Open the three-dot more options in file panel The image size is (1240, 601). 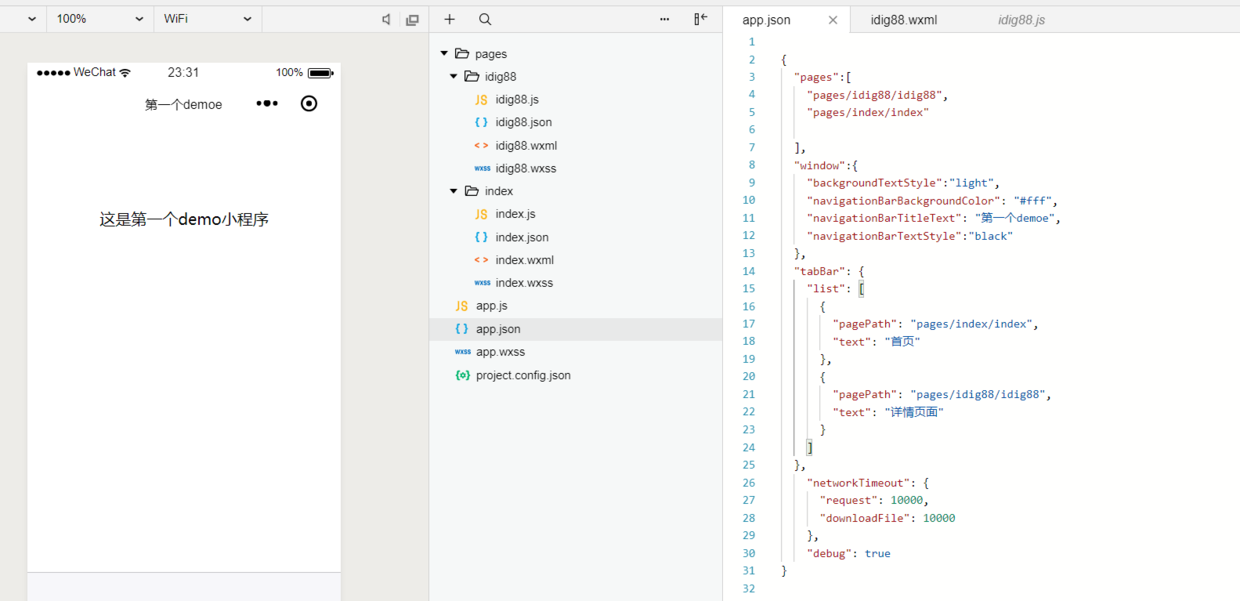pos(665,19)
